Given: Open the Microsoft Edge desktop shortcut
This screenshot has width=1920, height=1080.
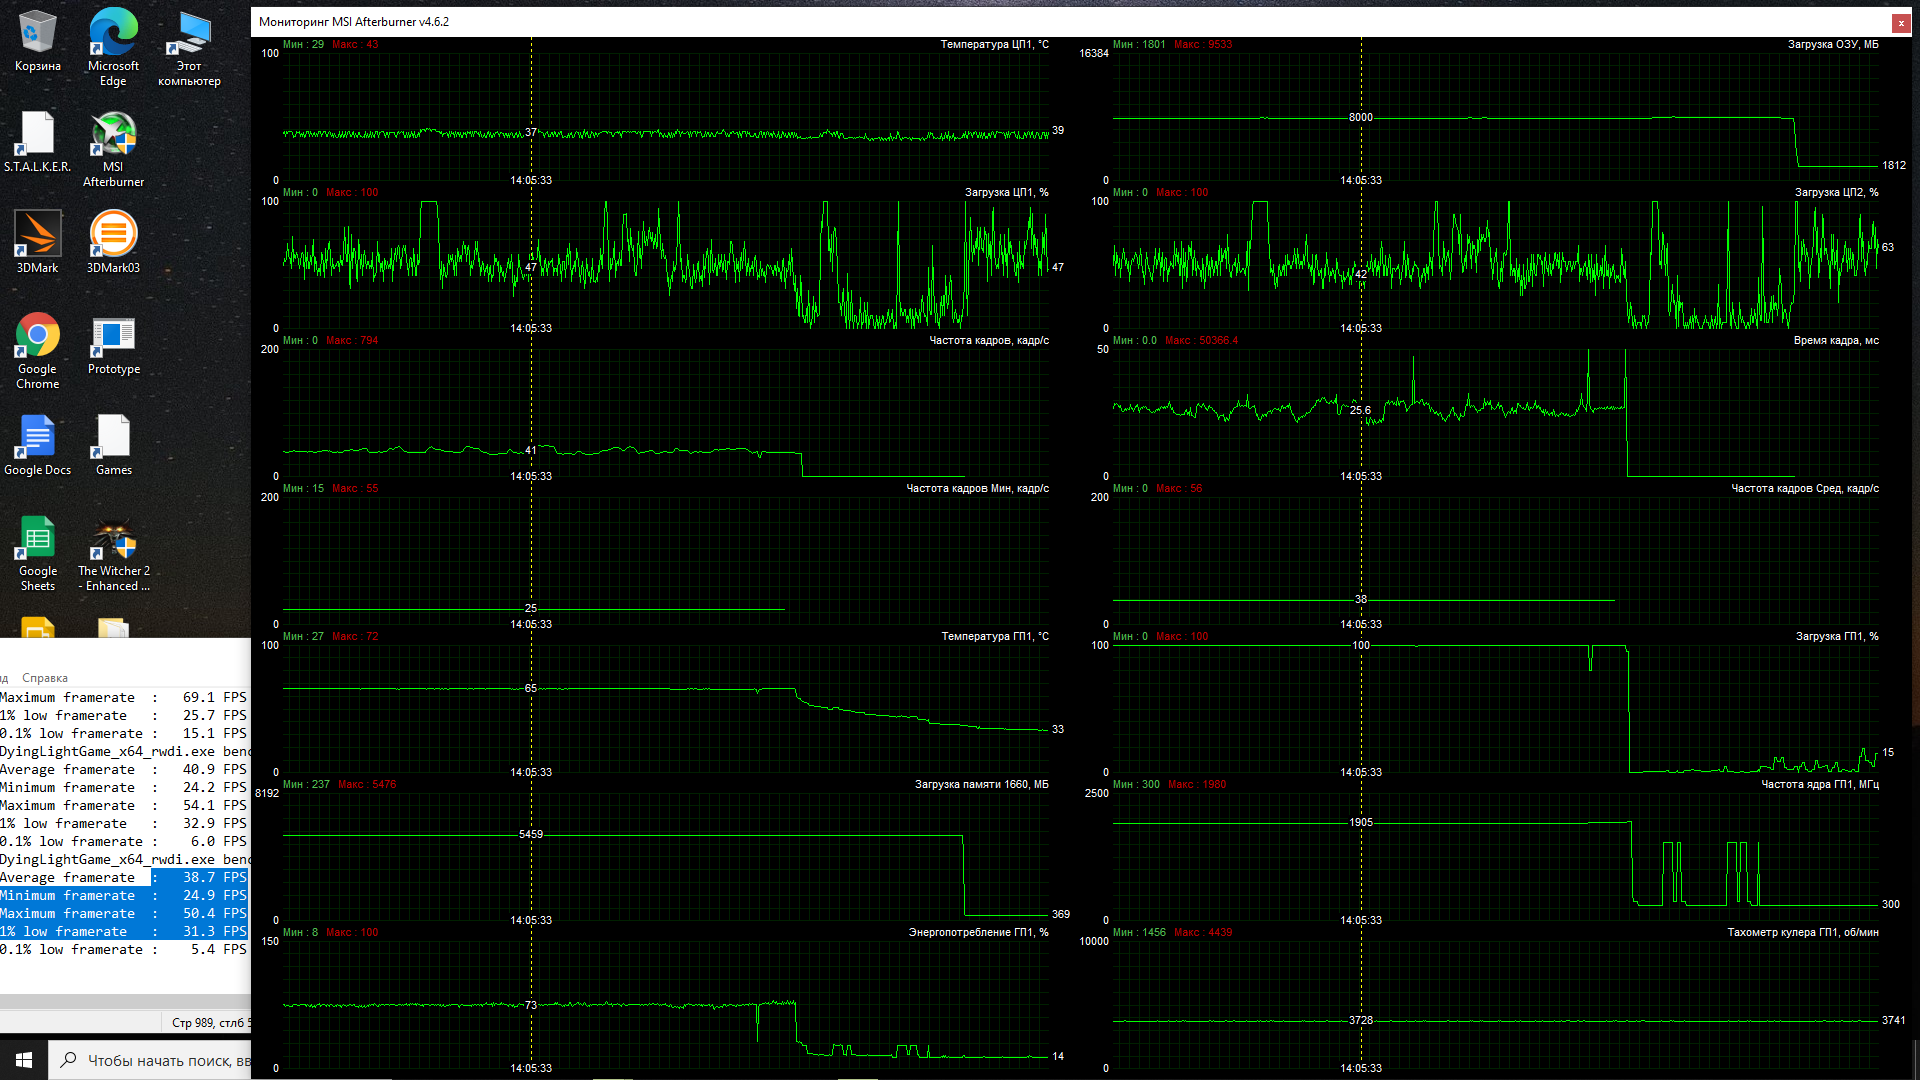Looking at the screenshot, I should point(113,34).
